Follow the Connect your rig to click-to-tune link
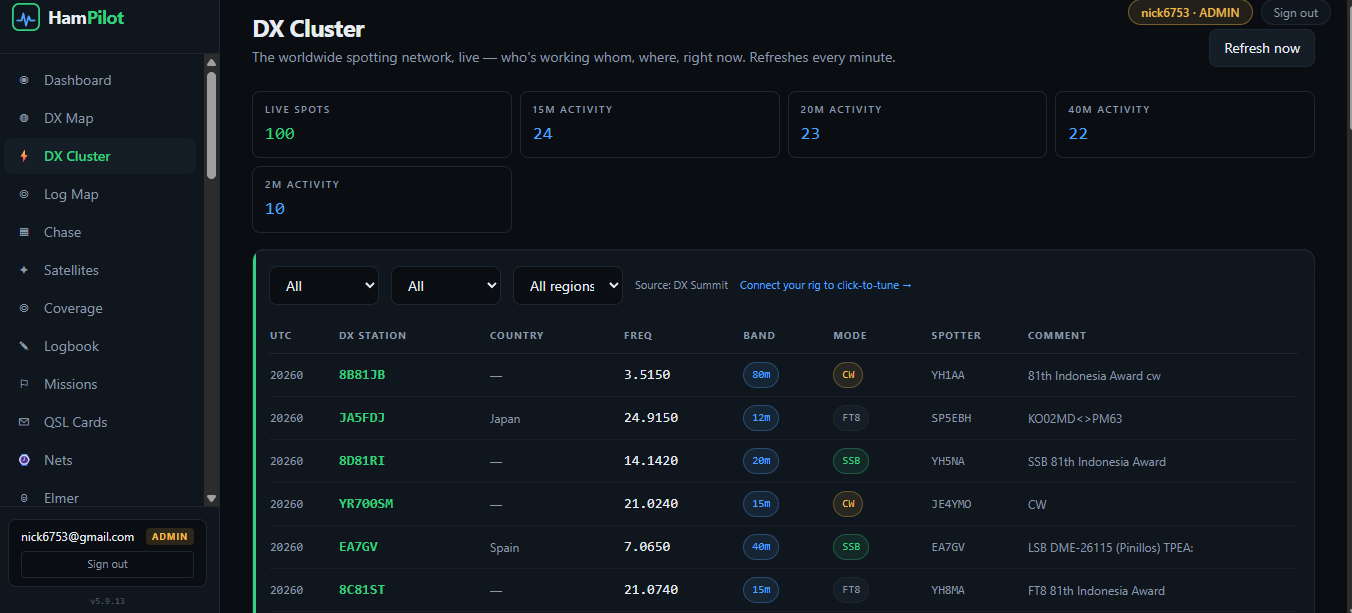The image size is (1352, 613). point(826,285)
